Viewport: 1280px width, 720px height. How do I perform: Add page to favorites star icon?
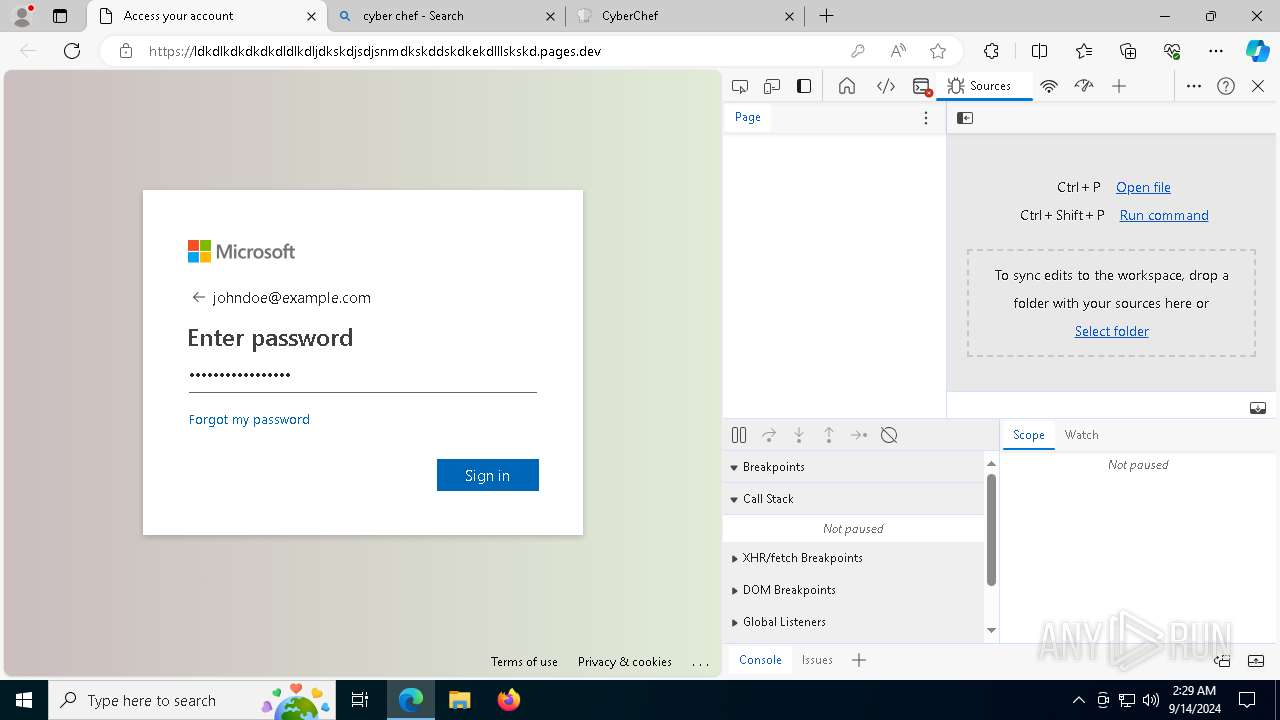[x=937, y=51]
